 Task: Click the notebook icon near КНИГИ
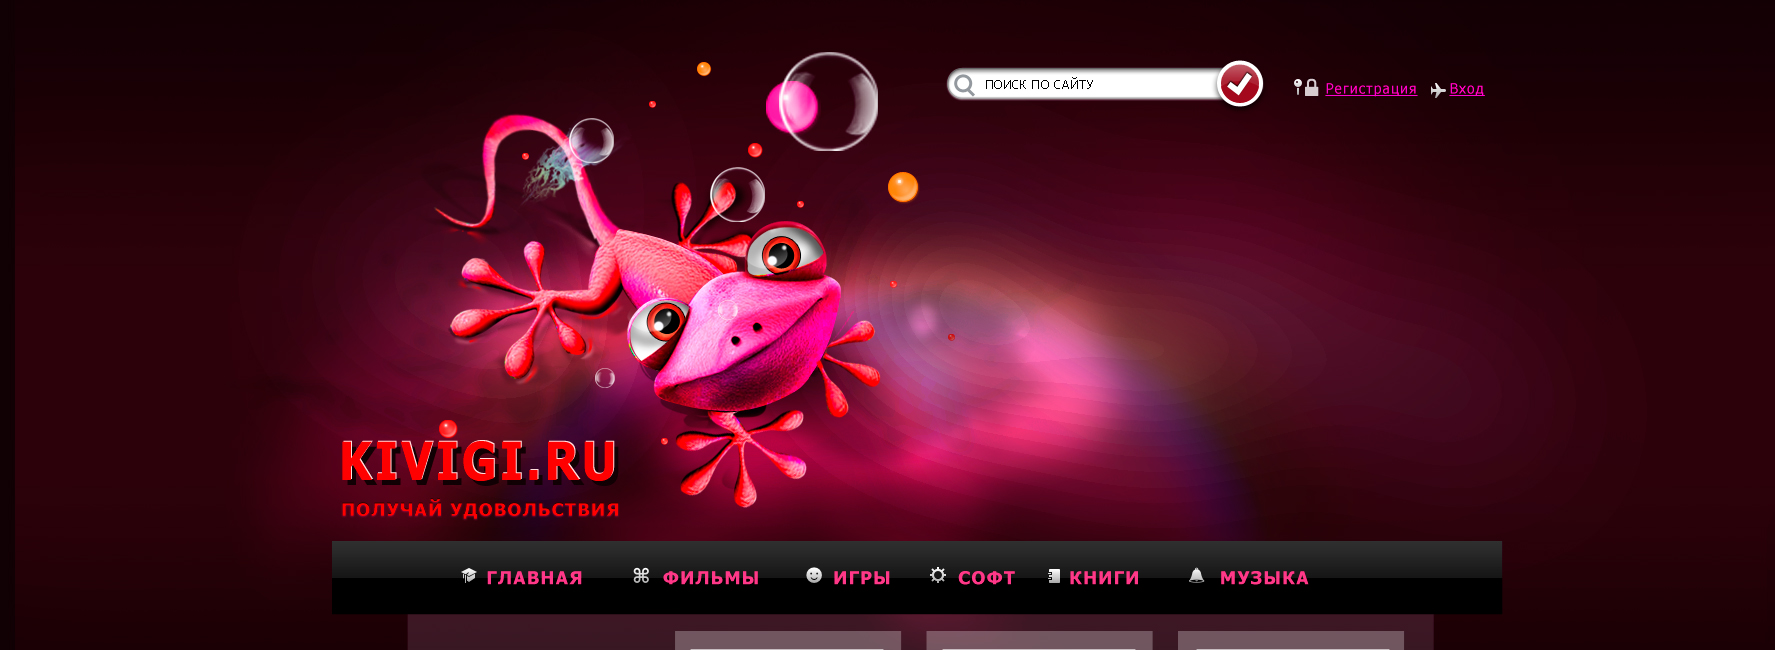1054,576
